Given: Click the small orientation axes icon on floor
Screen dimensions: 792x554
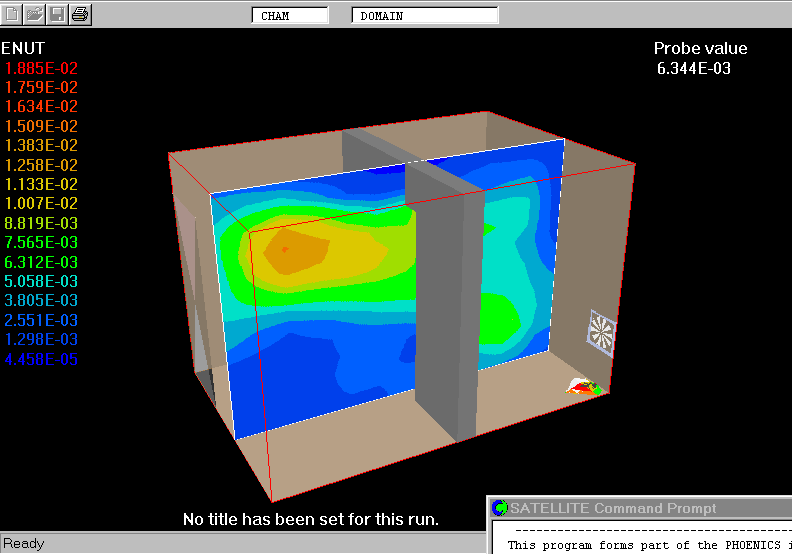Looking at the screenshot, I should pyautogui.click(x=583, y=386).
